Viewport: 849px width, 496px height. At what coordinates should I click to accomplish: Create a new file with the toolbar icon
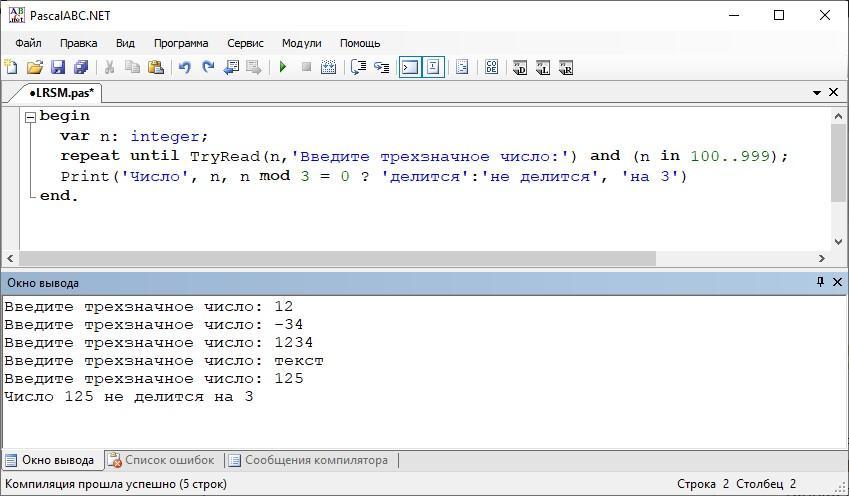[x=11, y=67]
